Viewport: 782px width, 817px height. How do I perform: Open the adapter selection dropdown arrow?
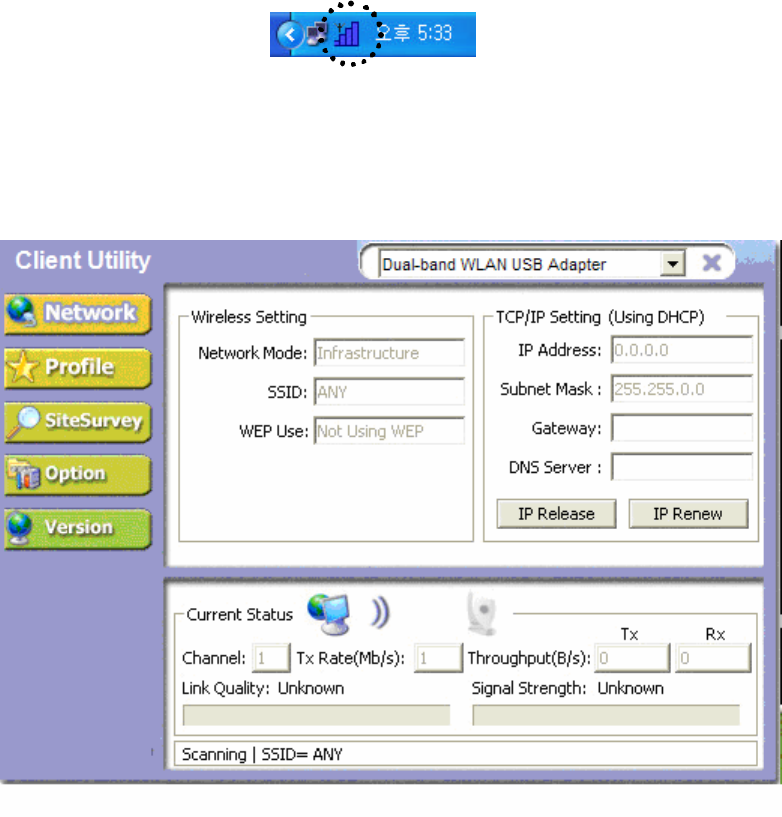tap(673, 264)
